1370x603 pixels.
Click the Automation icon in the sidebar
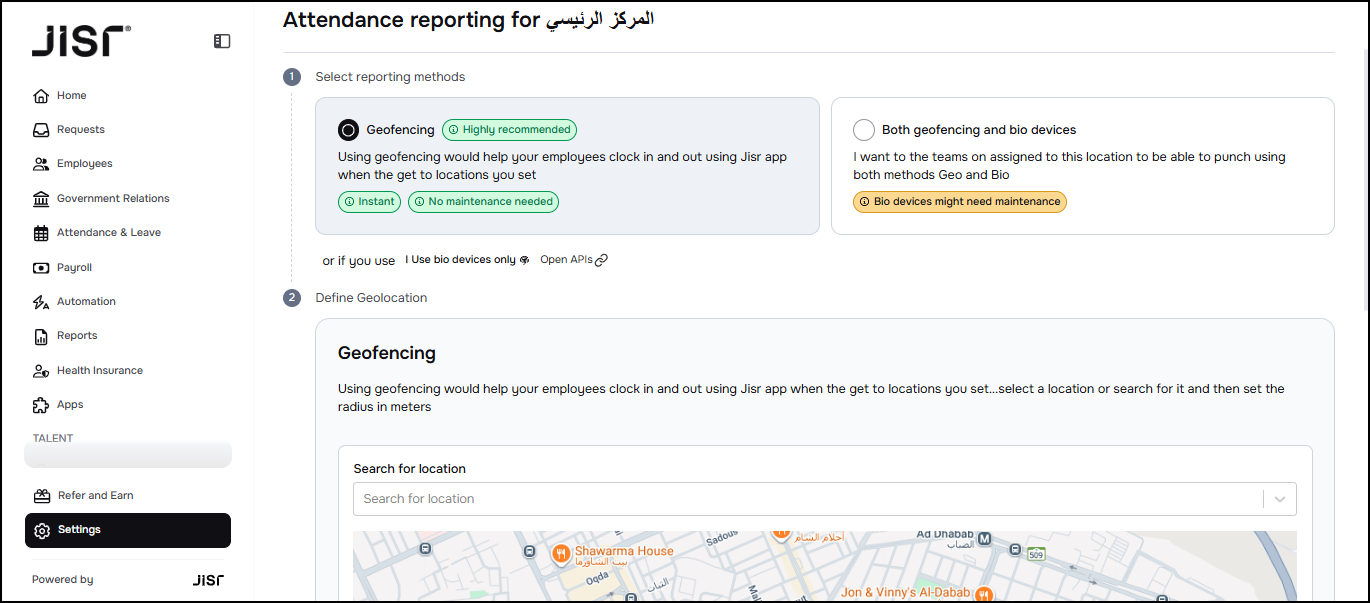click(x=41, y=302)
